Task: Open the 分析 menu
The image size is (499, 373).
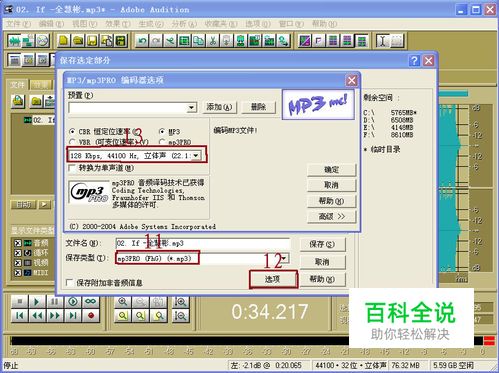Action: (184, 24)
